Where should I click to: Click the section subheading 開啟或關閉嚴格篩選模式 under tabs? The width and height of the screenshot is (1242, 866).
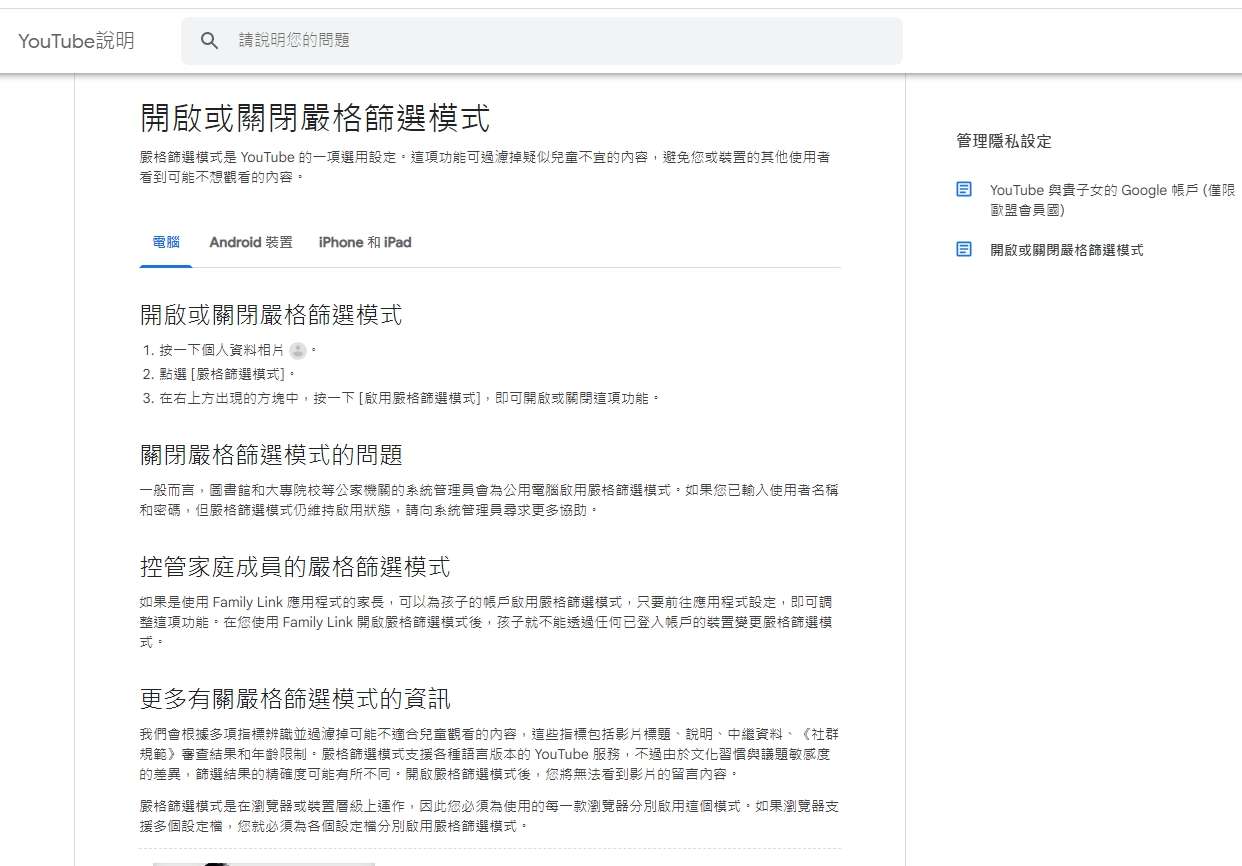271,315
